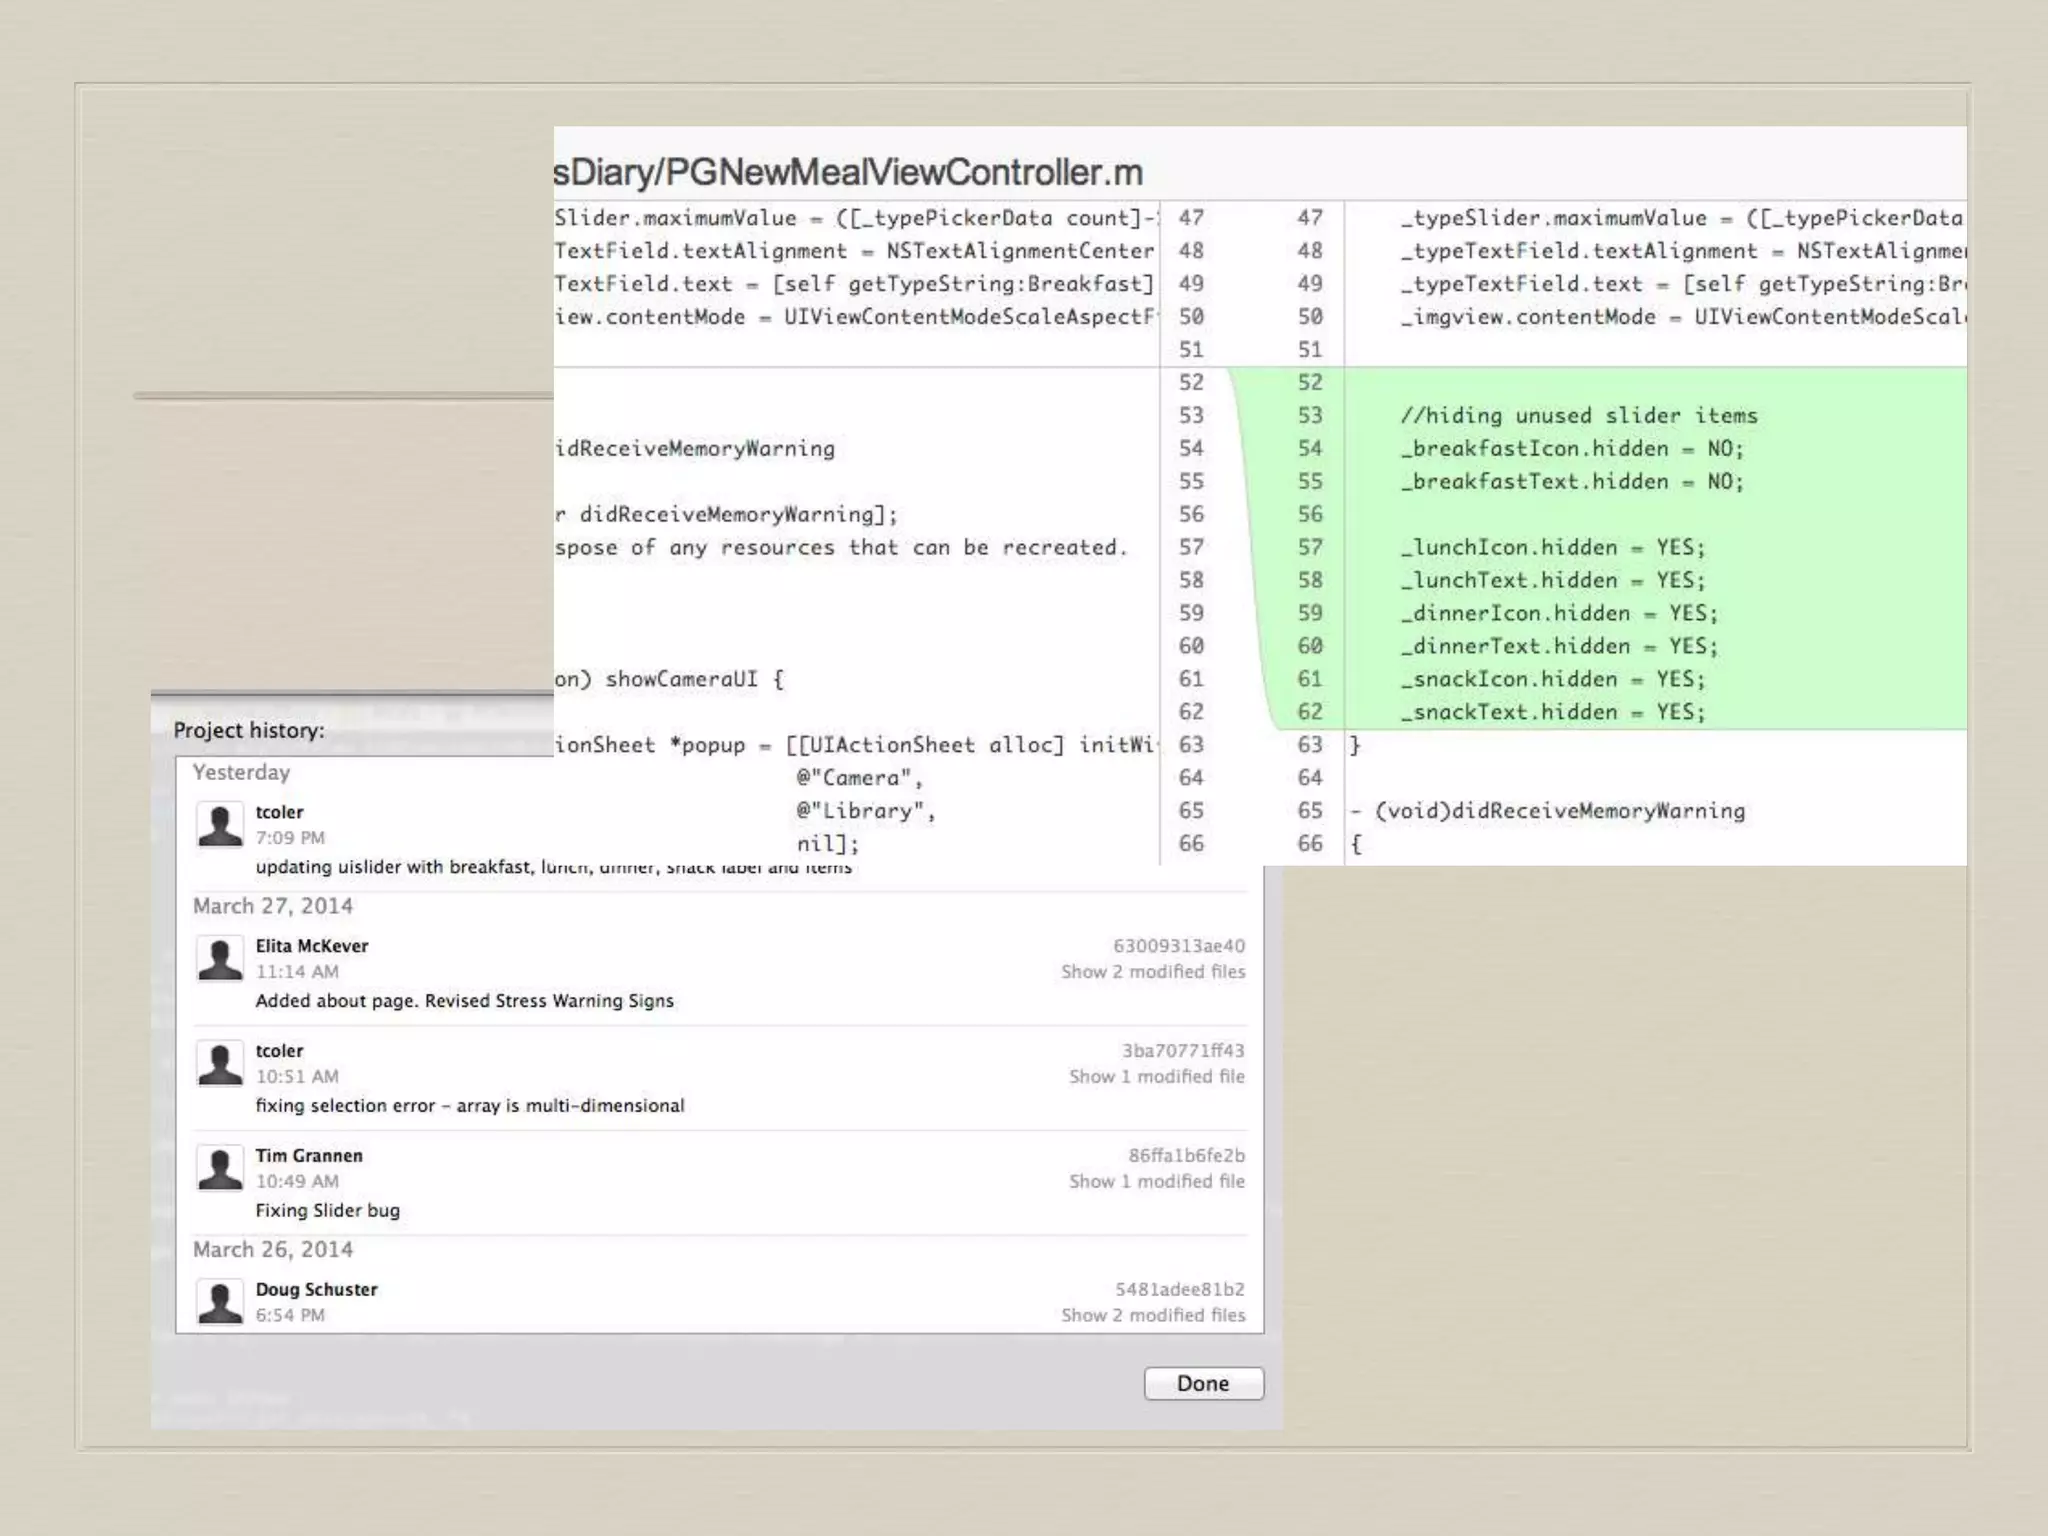Image resolution: width=2048 pixels, height=1536 pixels.
Task: Select 'fixing selection error' commit message
Action: click(x=469, y=1106)
